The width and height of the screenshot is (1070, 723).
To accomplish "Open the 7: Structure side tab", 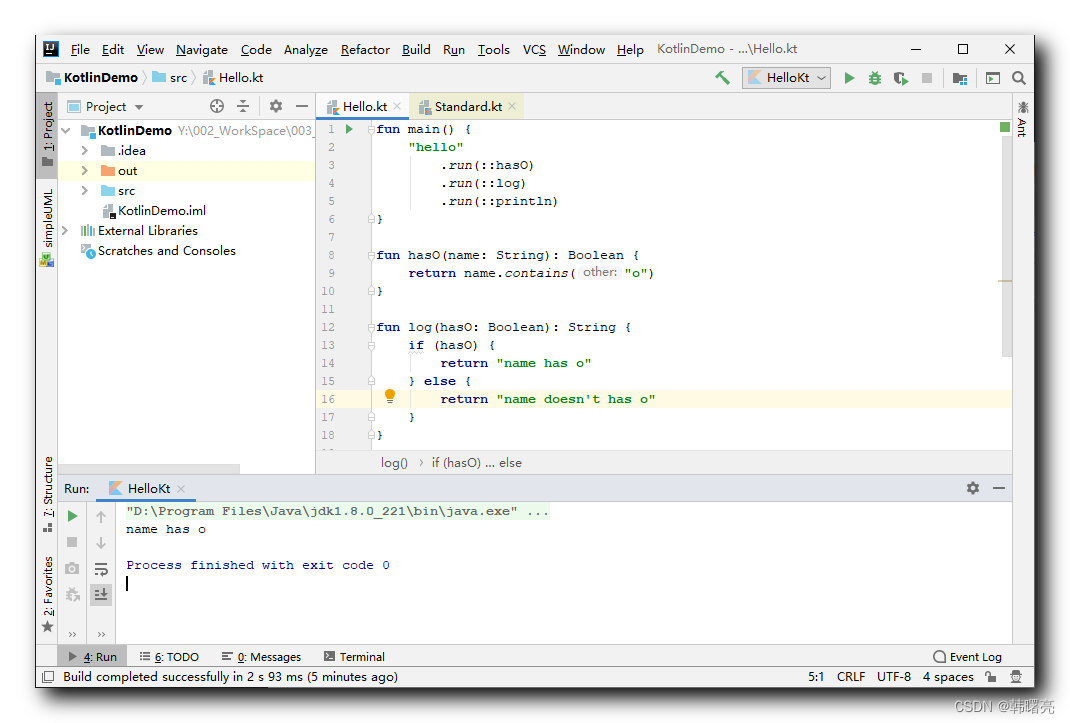I will click(48, 494).
